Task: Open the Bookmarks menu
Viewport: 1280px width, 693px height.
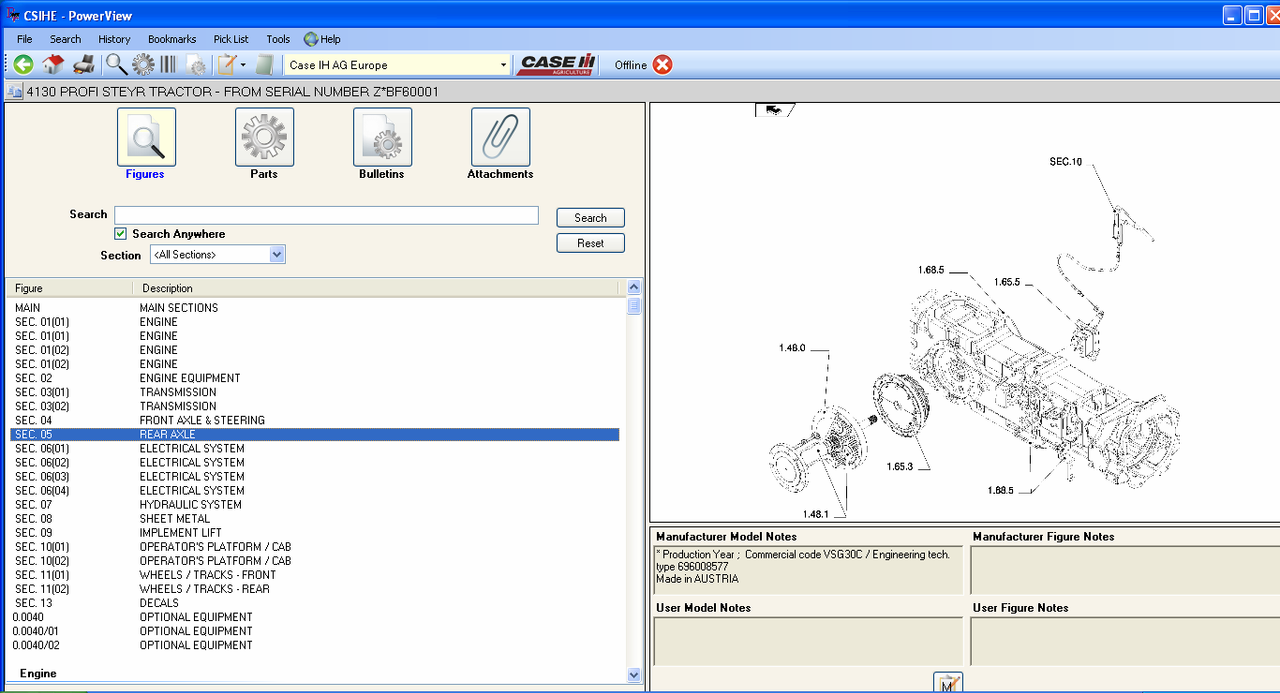Action: tap(172, 39)
